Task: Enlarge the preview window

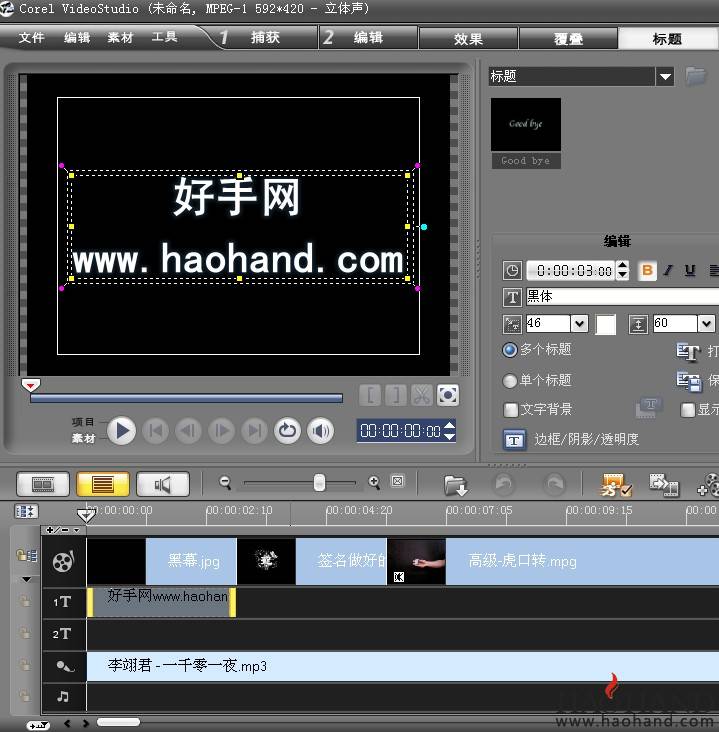Action: point(448,395)
